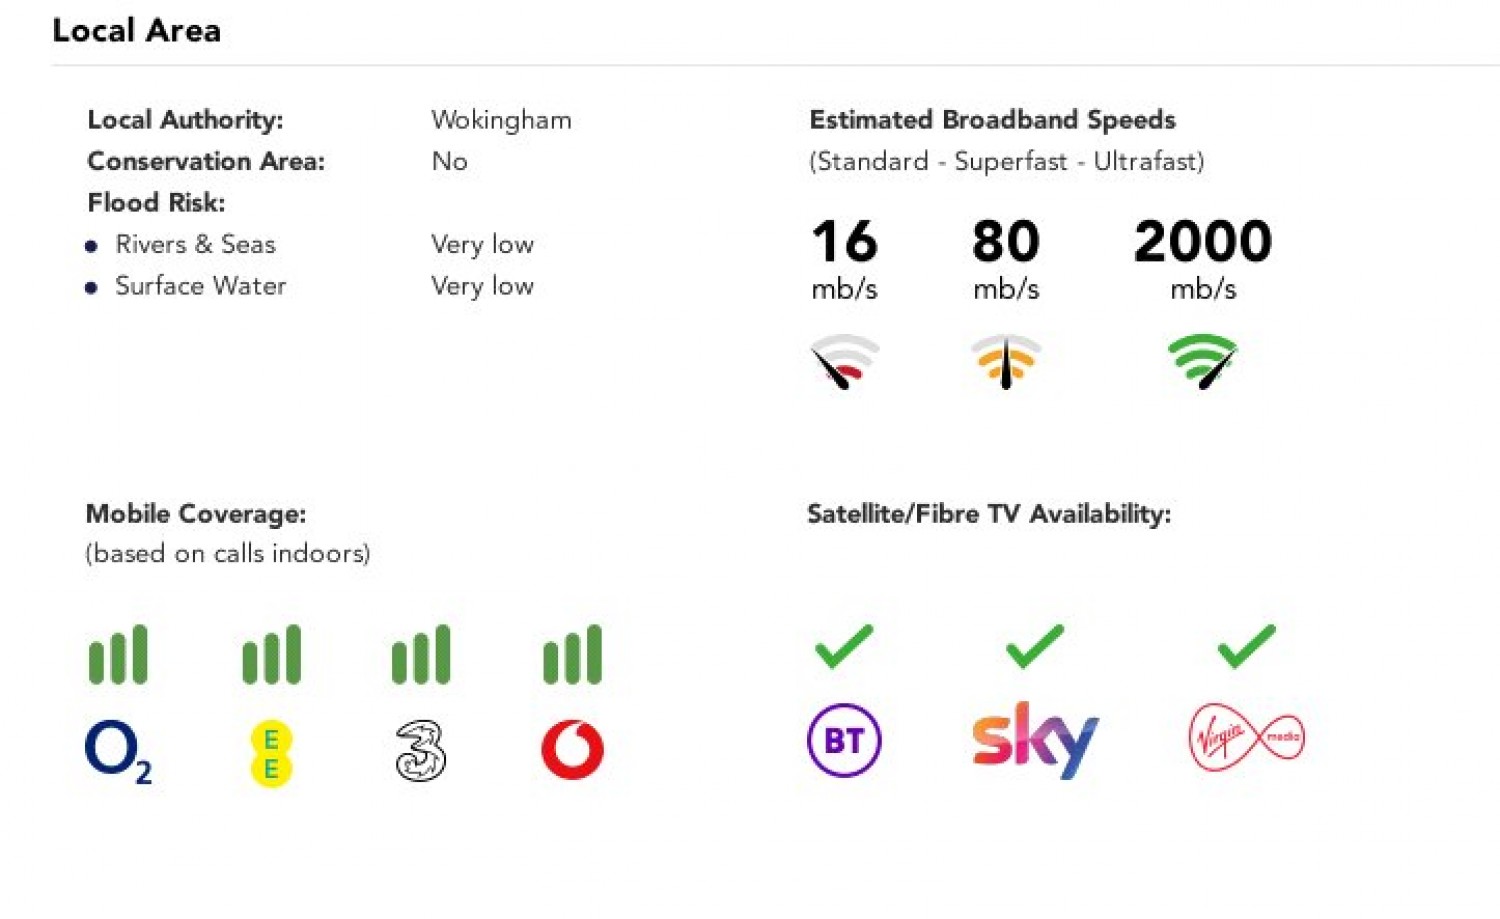Click the Wokingham local authority value
The height and width of the screenshot is (919, 1500).
click(501, 120)
